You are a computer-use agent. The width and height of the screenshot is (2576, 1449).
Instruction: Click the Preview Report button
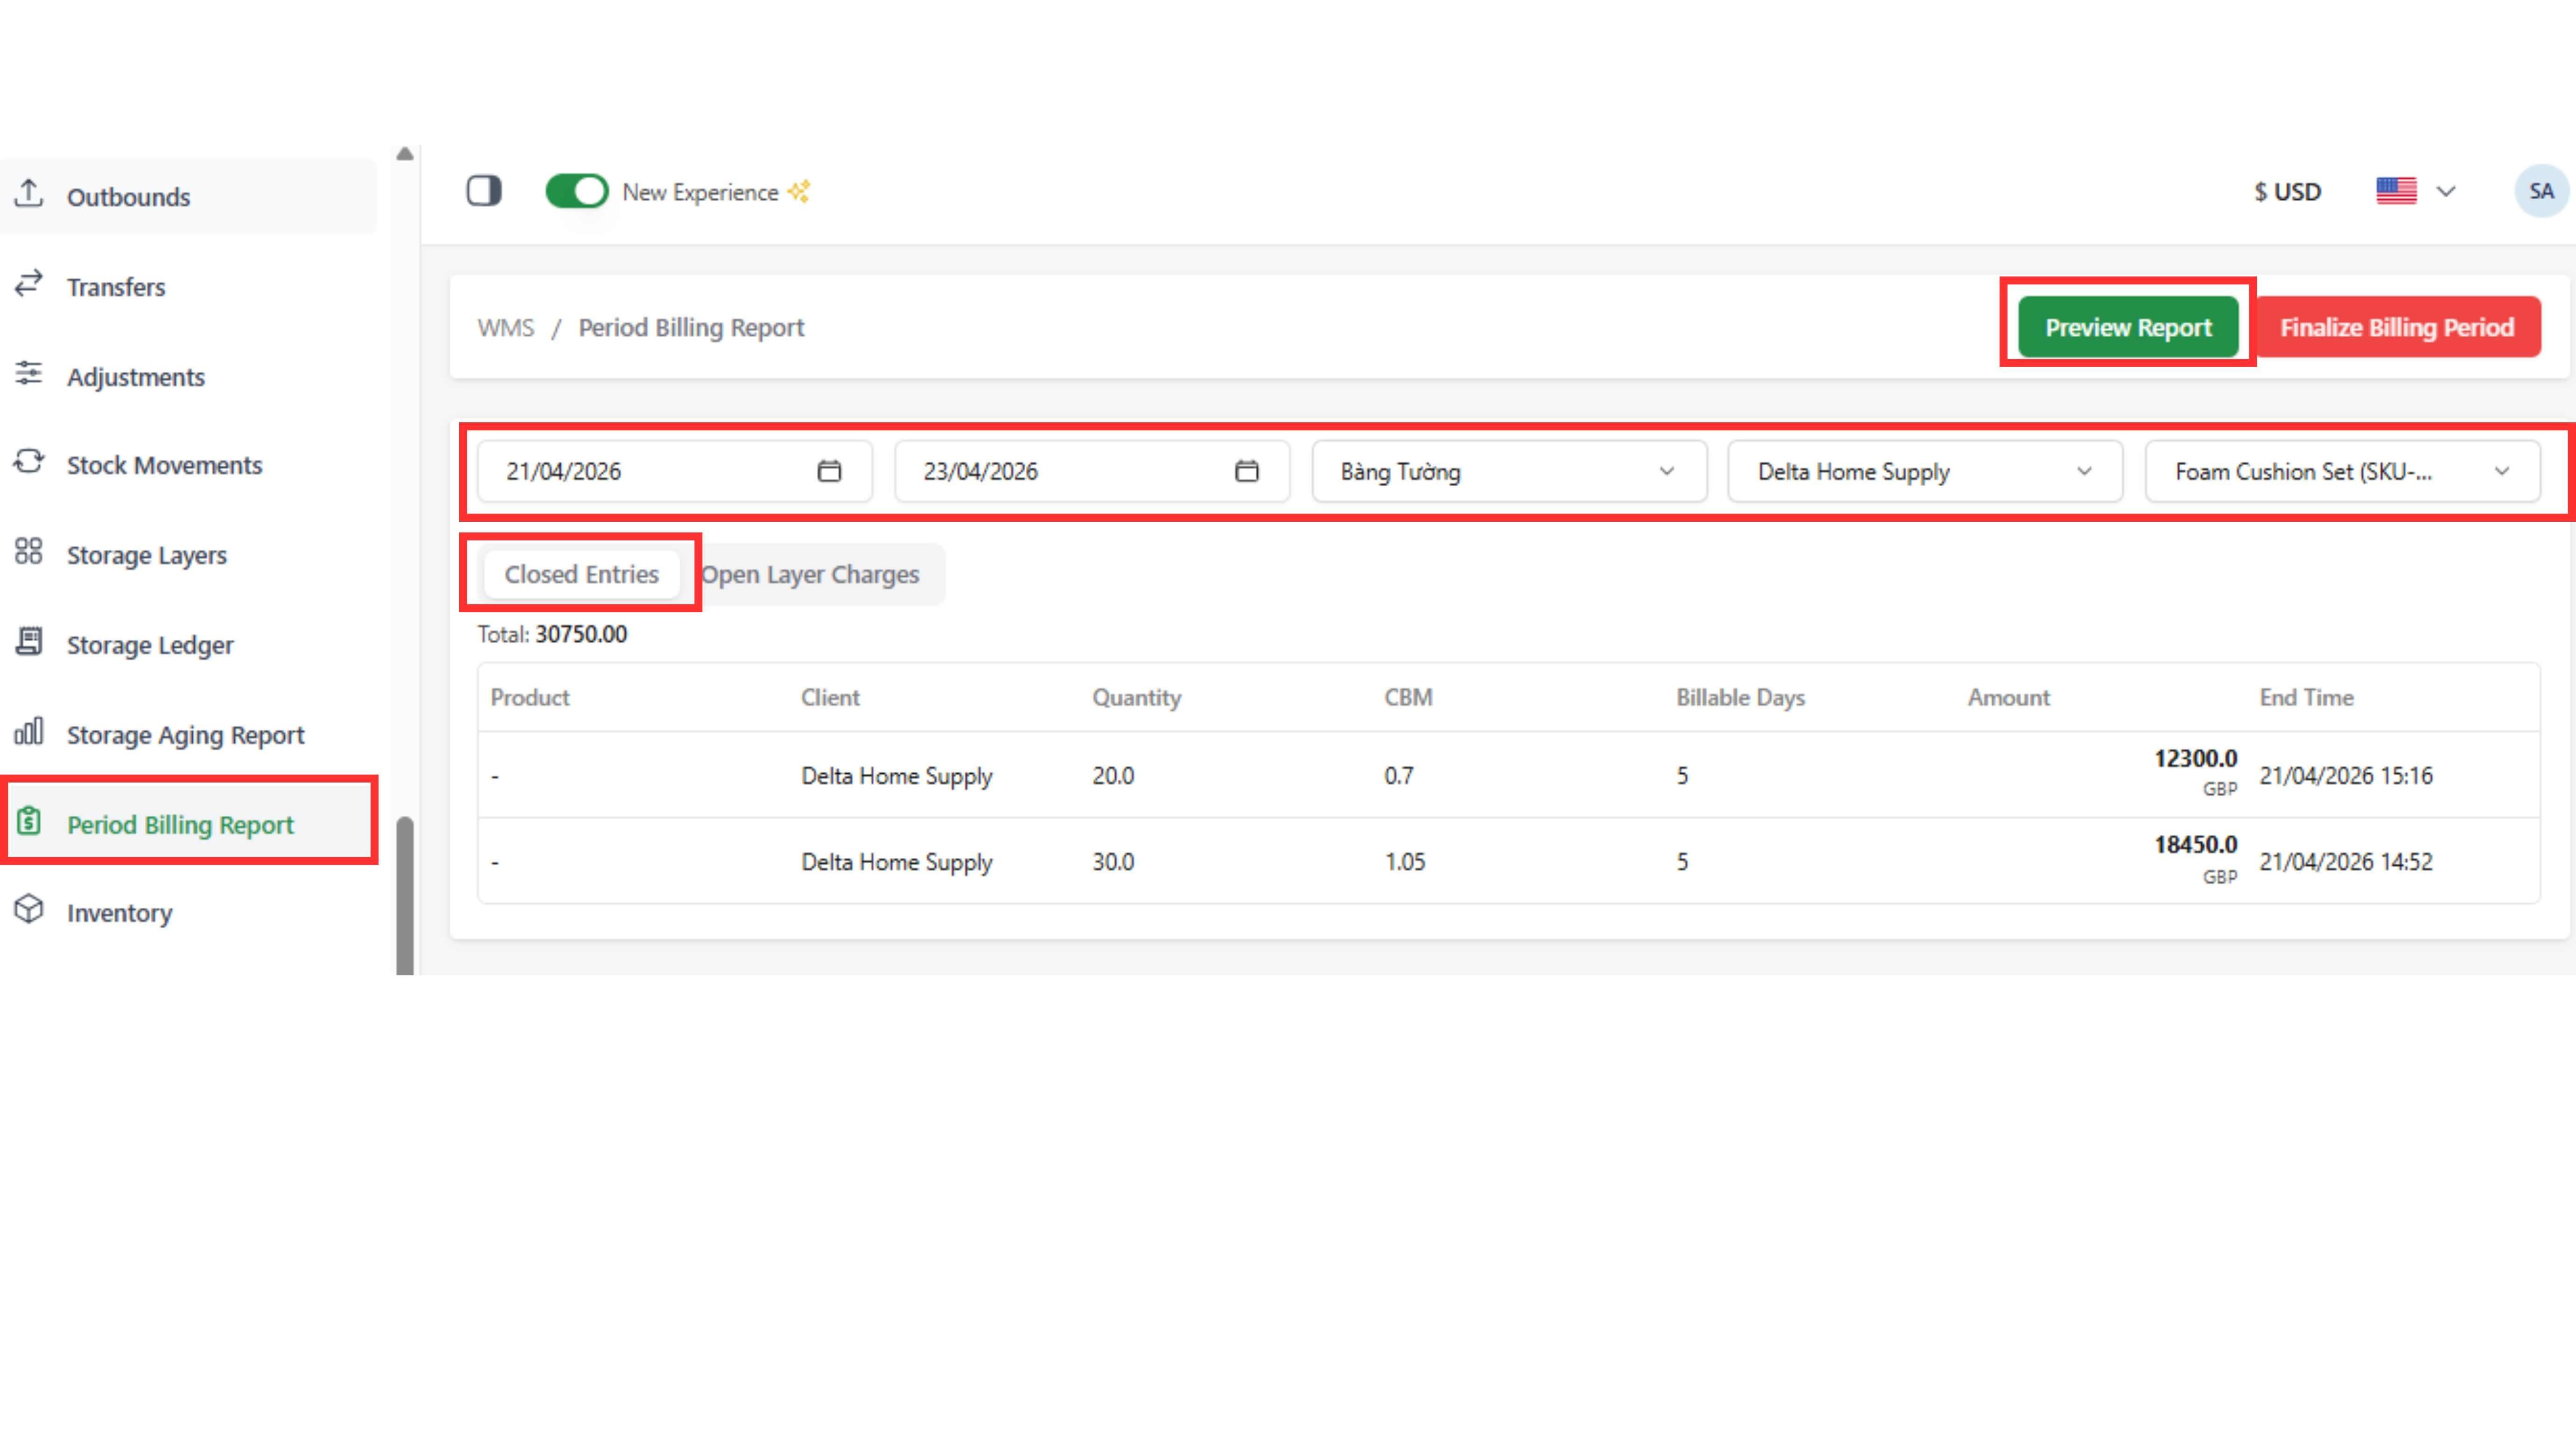(x=2127, y=327)
